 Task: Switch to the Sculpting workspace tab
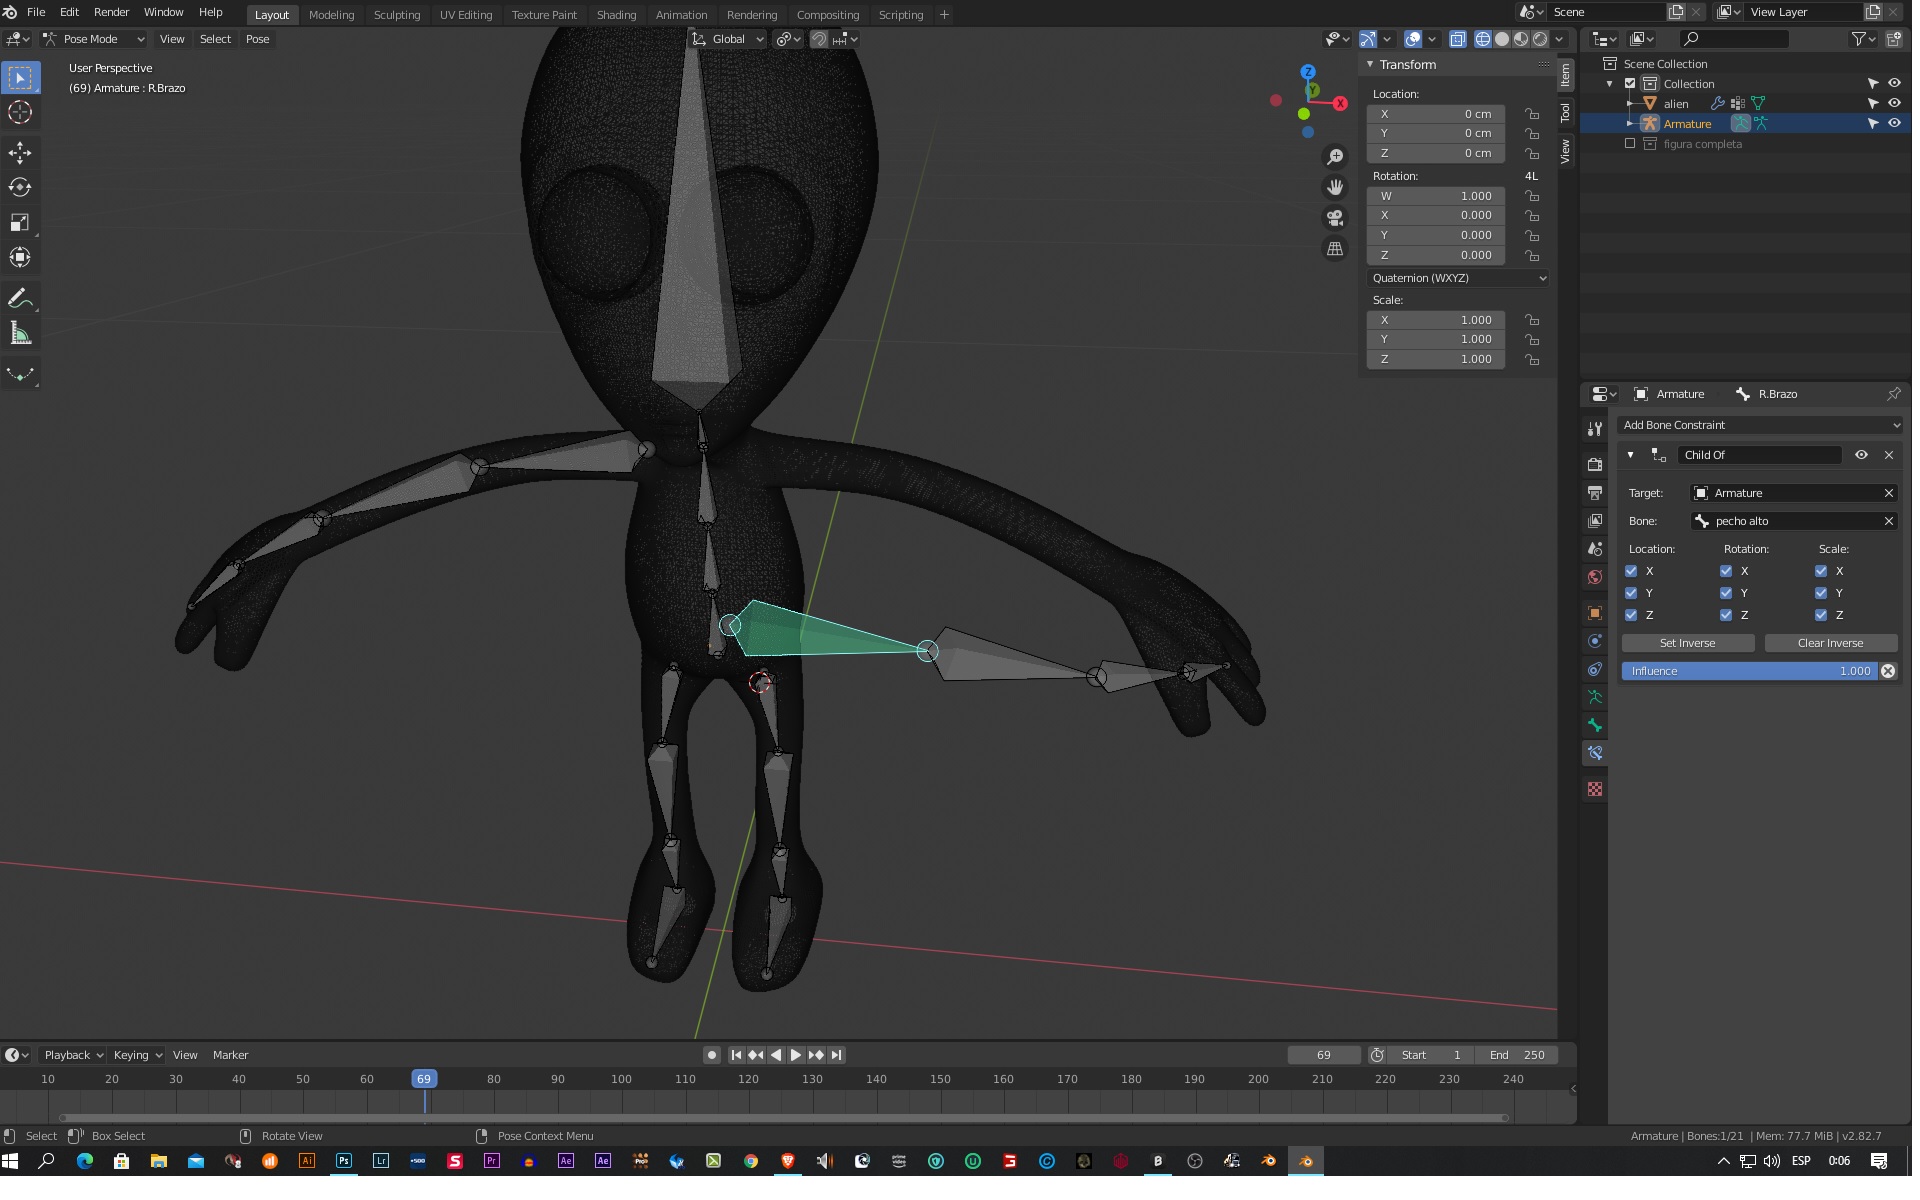click(396, 15)
